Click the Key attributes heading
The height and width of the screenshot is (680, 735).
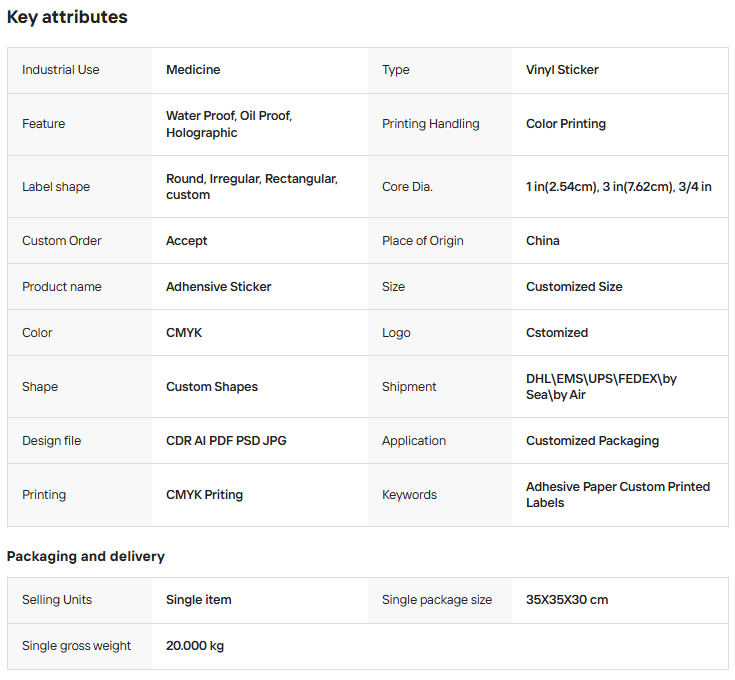click(x=67, y=17)
